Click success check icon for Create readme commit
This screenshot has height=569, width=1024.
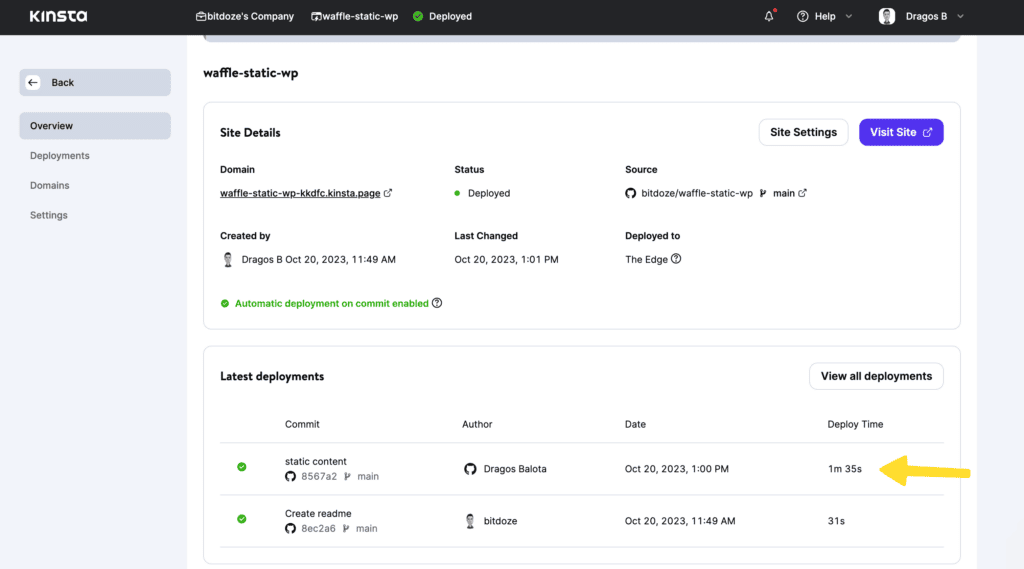[242, 519]
